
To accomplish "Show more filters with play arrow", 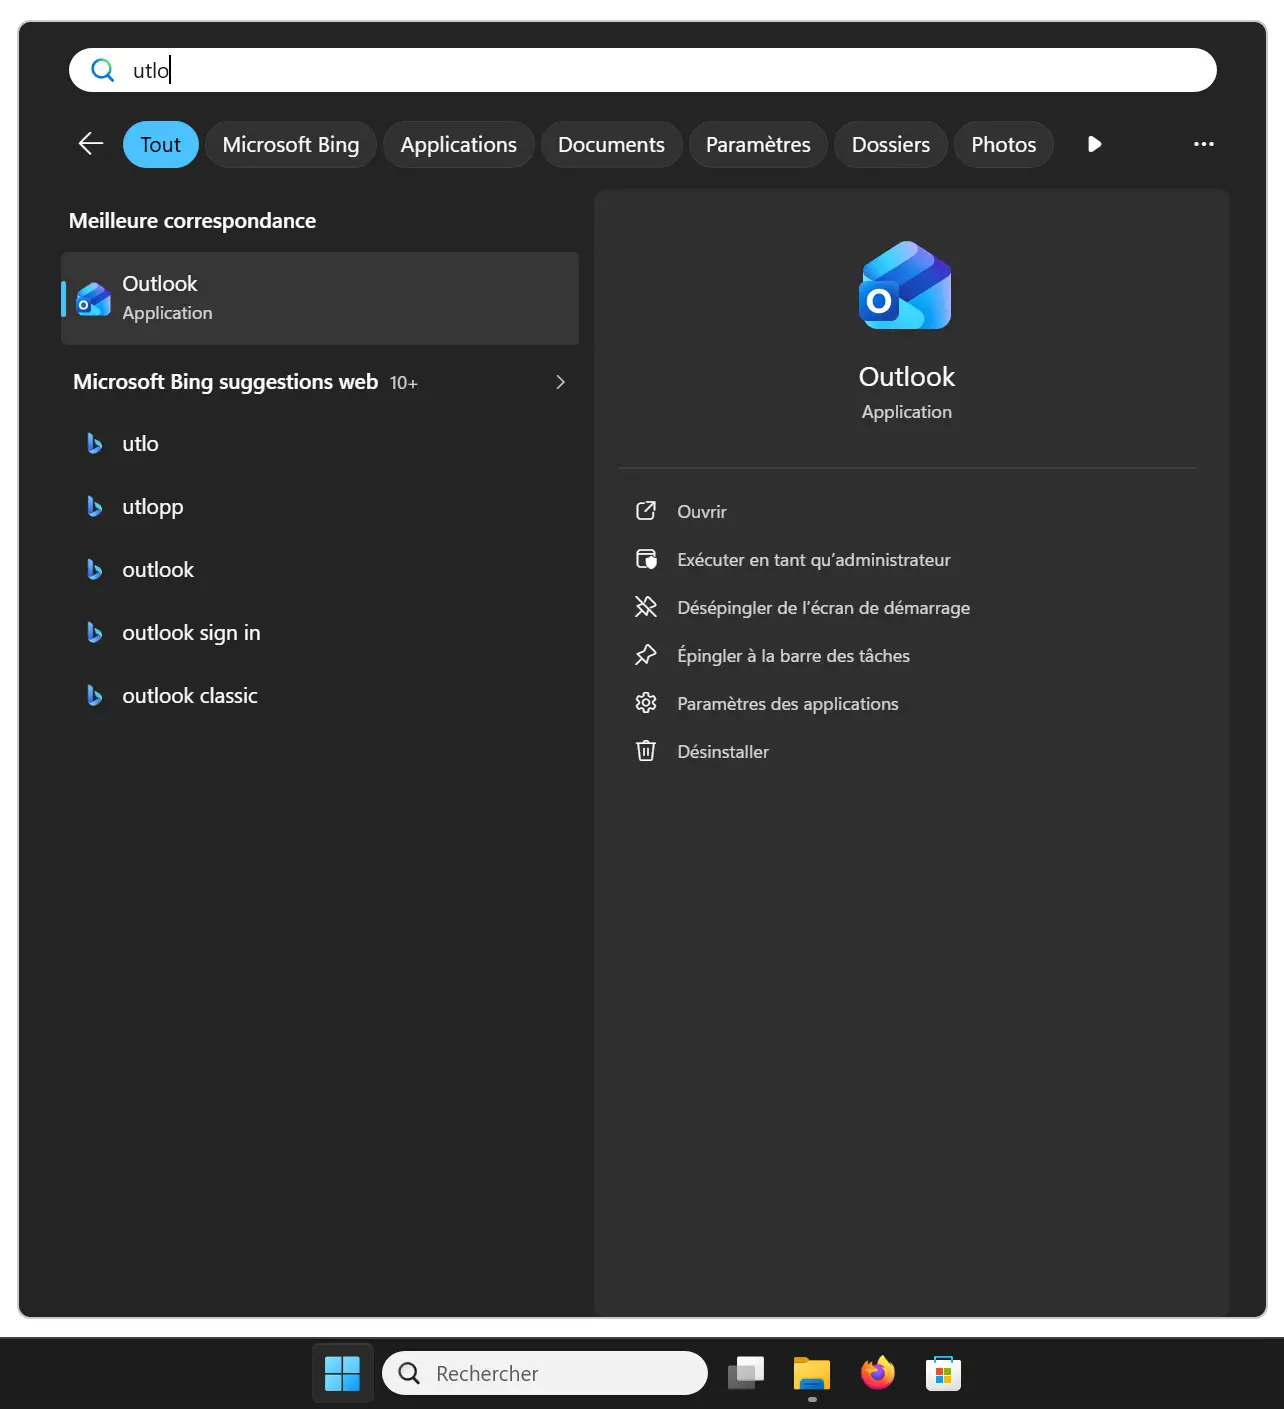I will [1094, 144].
